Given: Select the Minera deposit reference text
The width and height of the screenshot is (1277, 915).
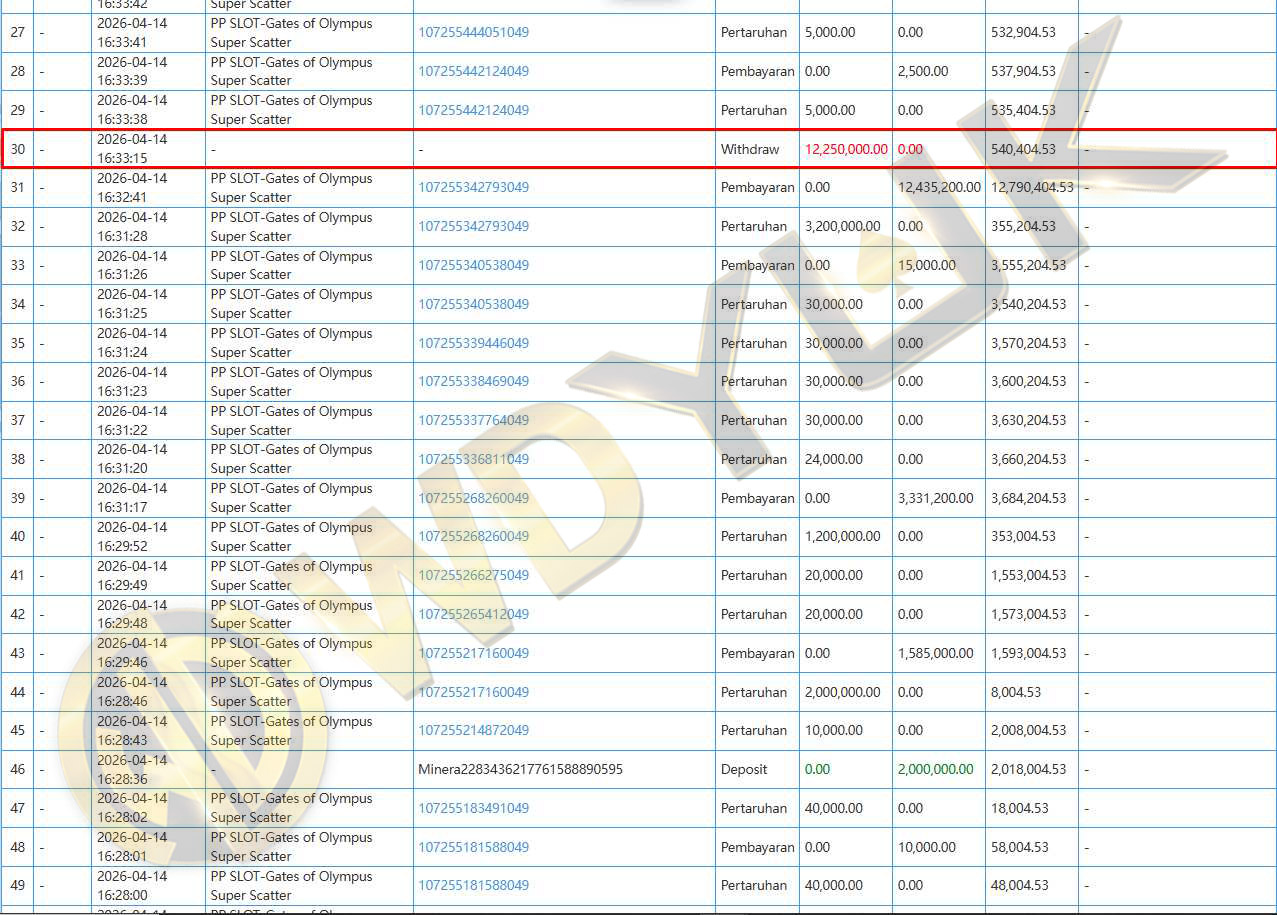Looking at the screenshot, I should 520,769.
